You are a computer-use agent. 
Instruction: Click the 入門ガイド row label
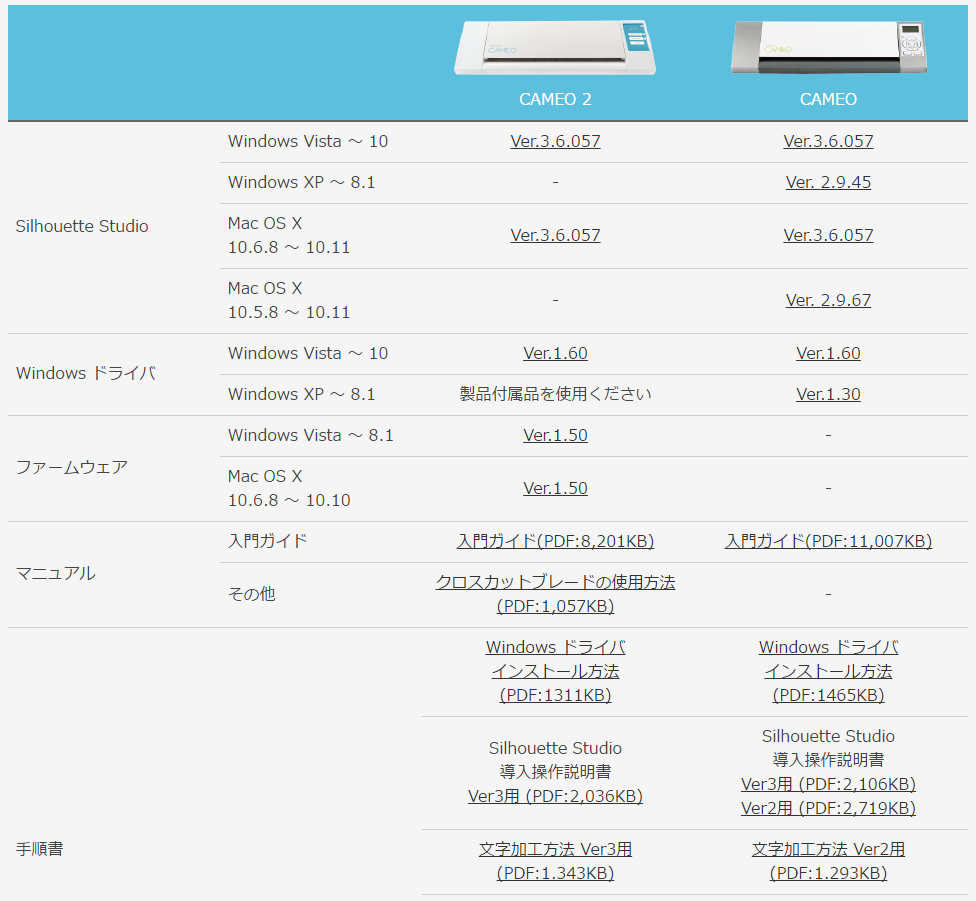[268, 541]
